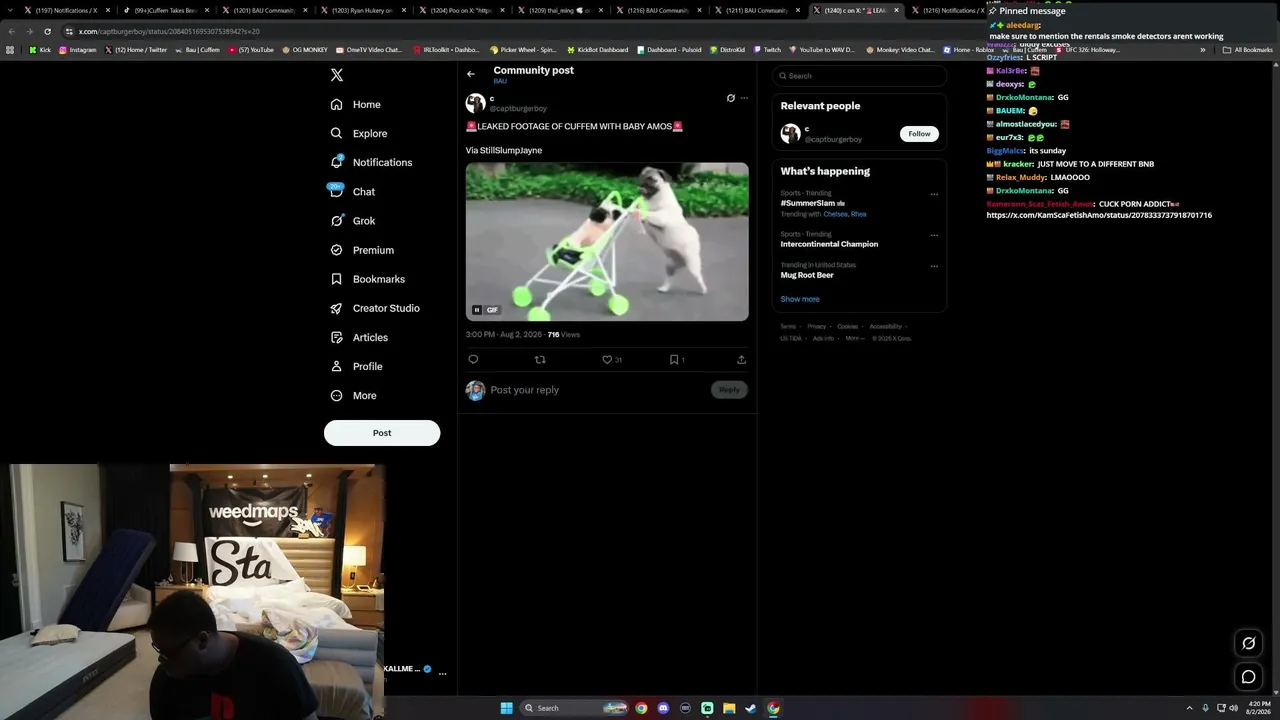Open the account switcher three-dot menu
The image size is (1280, 720).
coord(442,673)
